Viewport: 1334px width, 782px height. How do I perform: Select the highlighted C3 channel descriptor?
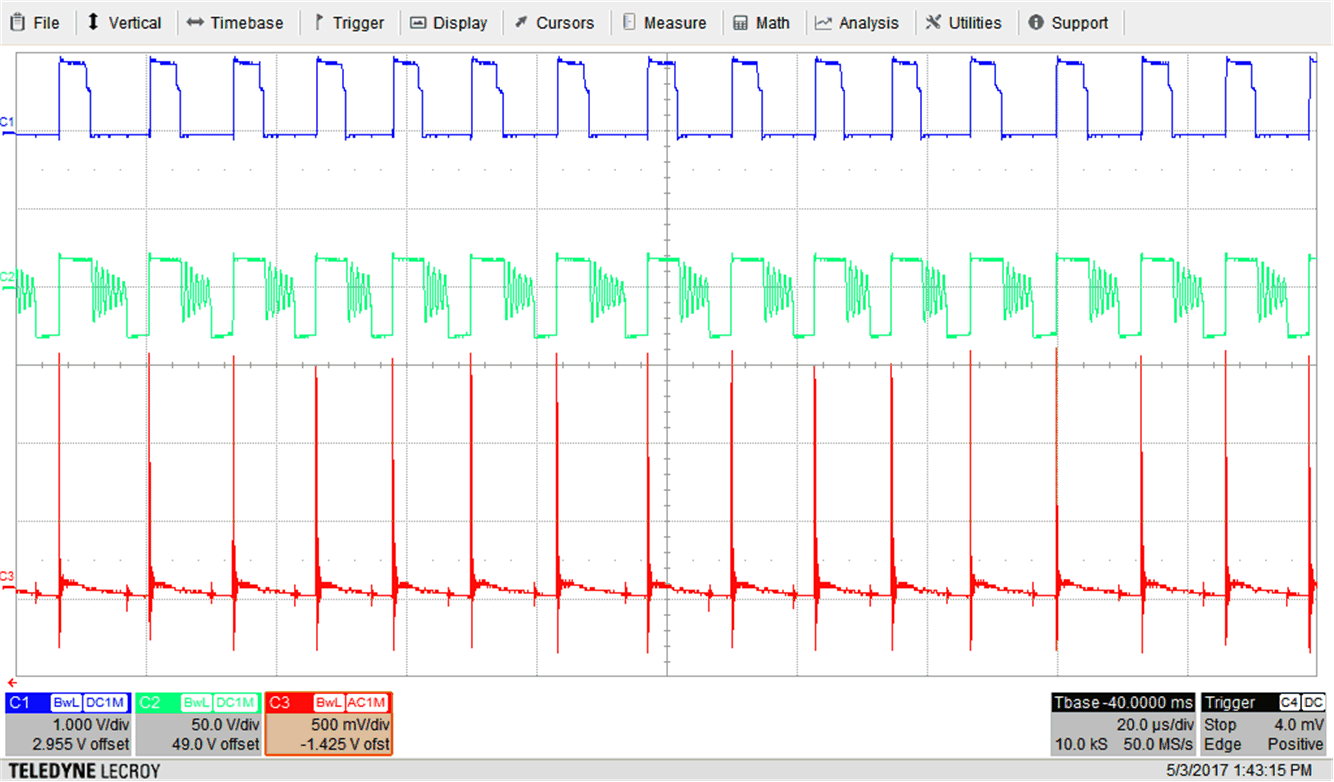point(329,724)
